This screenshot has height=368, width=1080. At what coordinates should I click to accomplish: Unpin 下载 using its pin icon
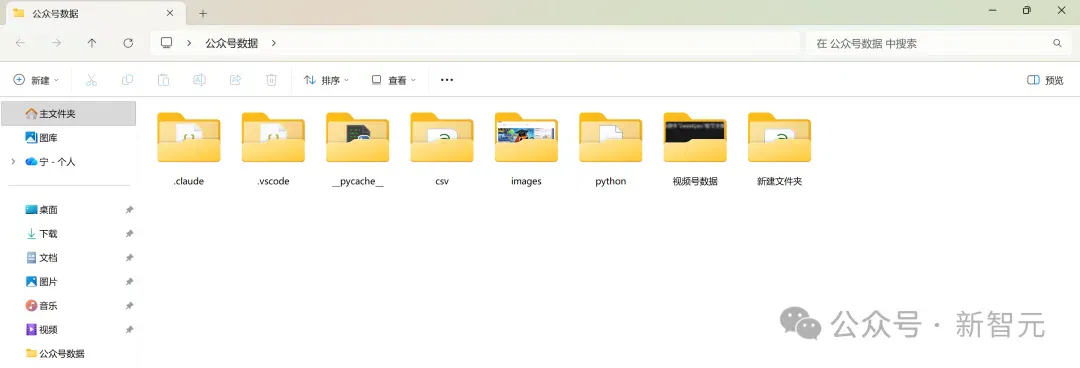(129, 234)
